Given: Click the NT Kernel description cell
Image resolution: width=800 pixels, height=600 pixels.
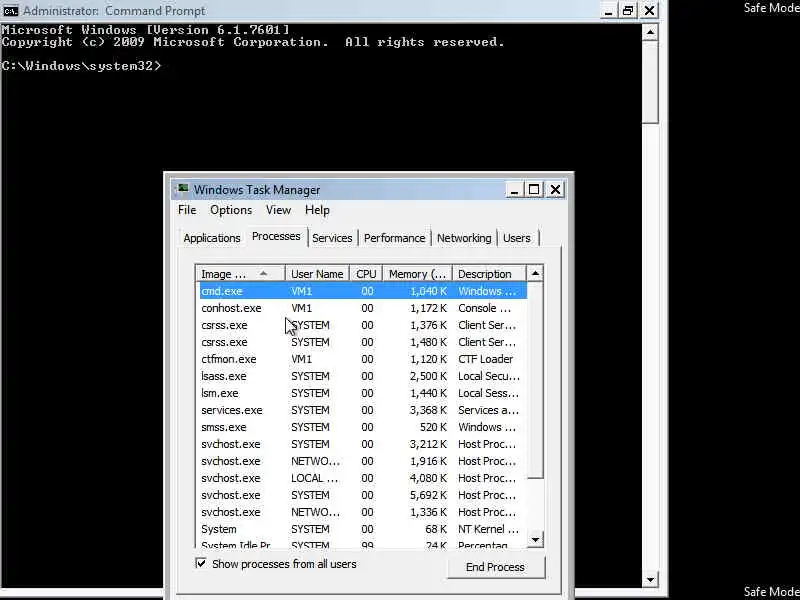Looking at the screenshot, I should (488, 529).
